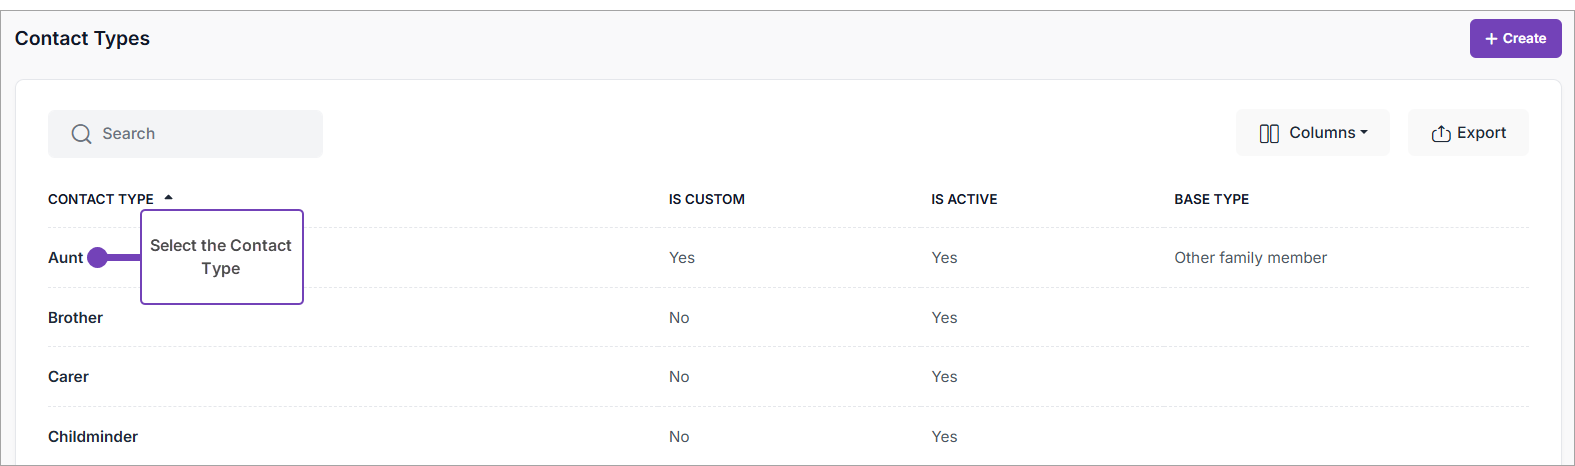Click the Export upload icon

tap(1441, 134)
